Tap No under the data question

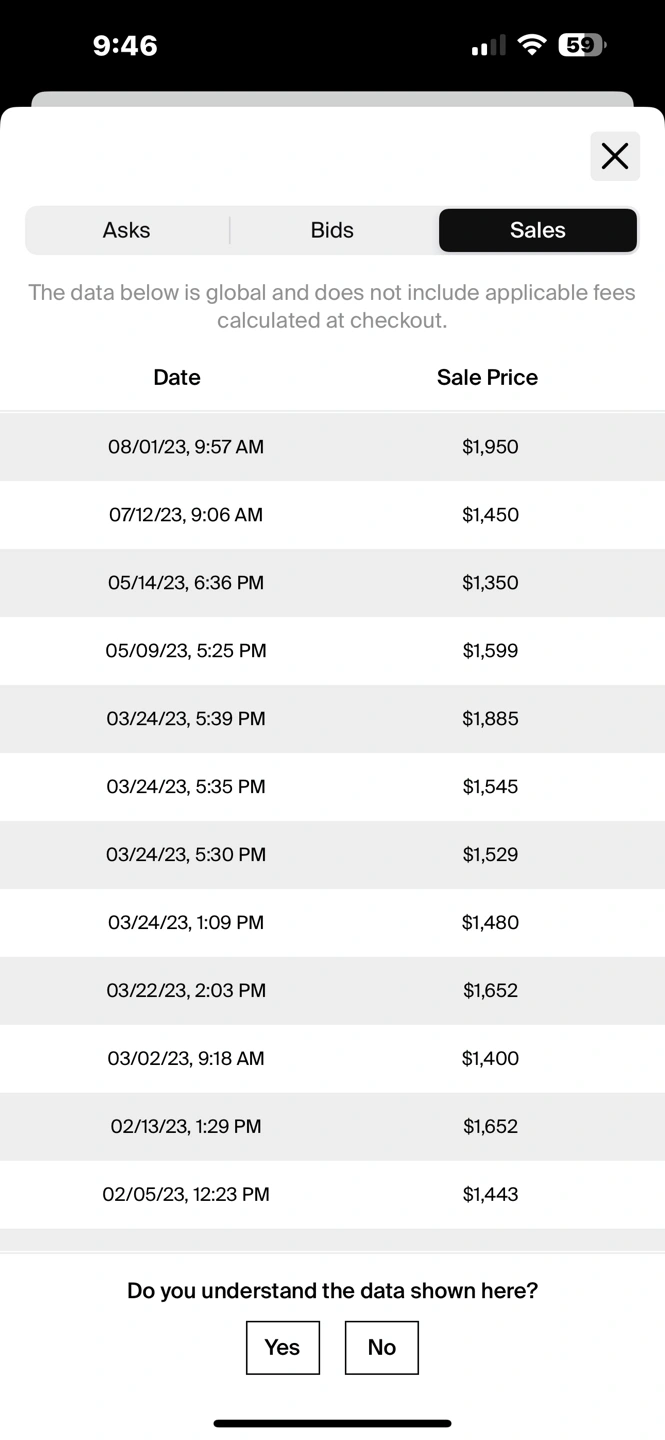tap(381, 1347)
